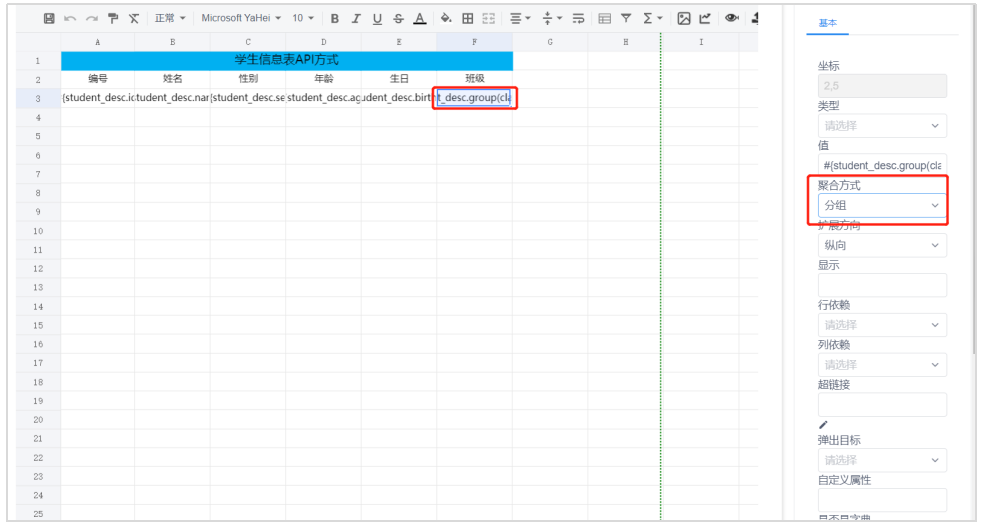Open the font color tool
Image resolution: width=983 pixels, height=526 pixels.
point(419,19)
